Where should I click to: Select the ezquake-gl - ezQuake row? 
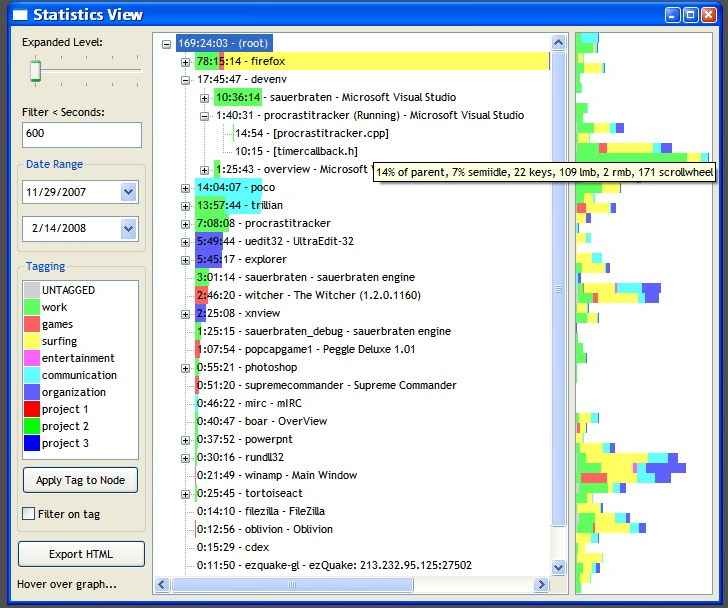334,565
